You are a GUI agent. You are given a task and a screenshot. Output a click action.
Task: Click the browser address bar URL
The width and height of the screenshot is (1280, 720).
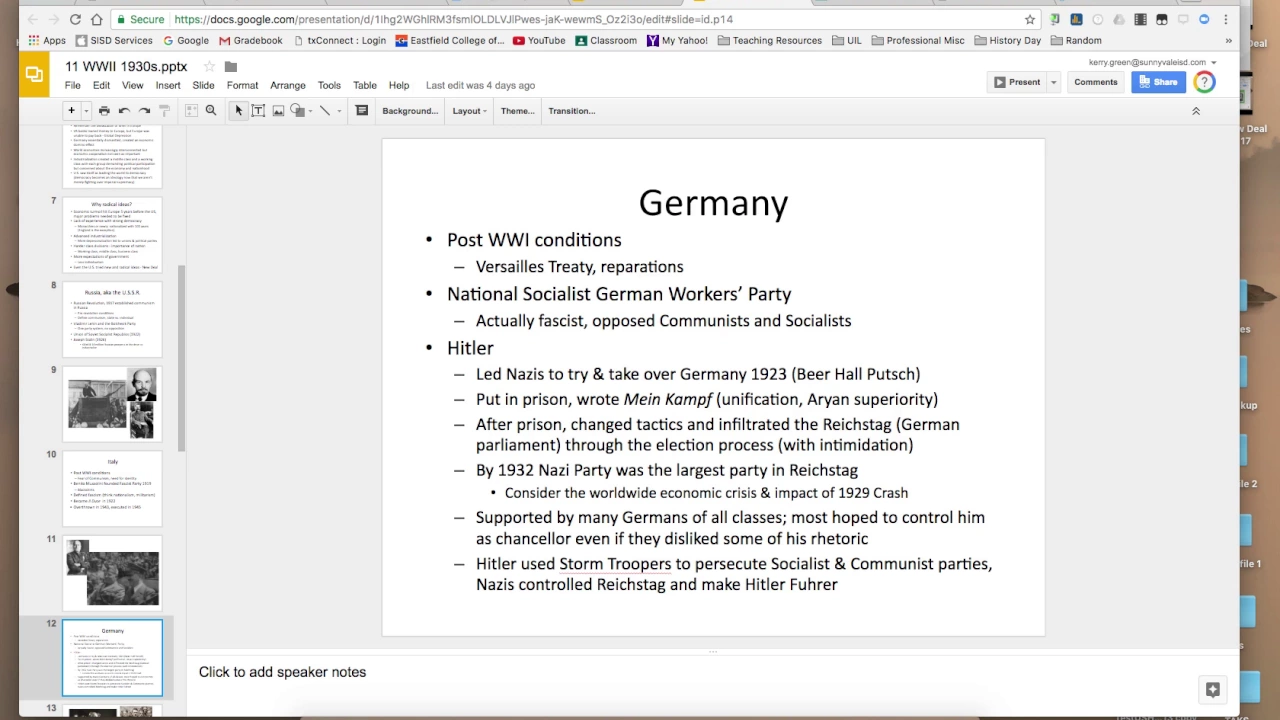(453, 19)
